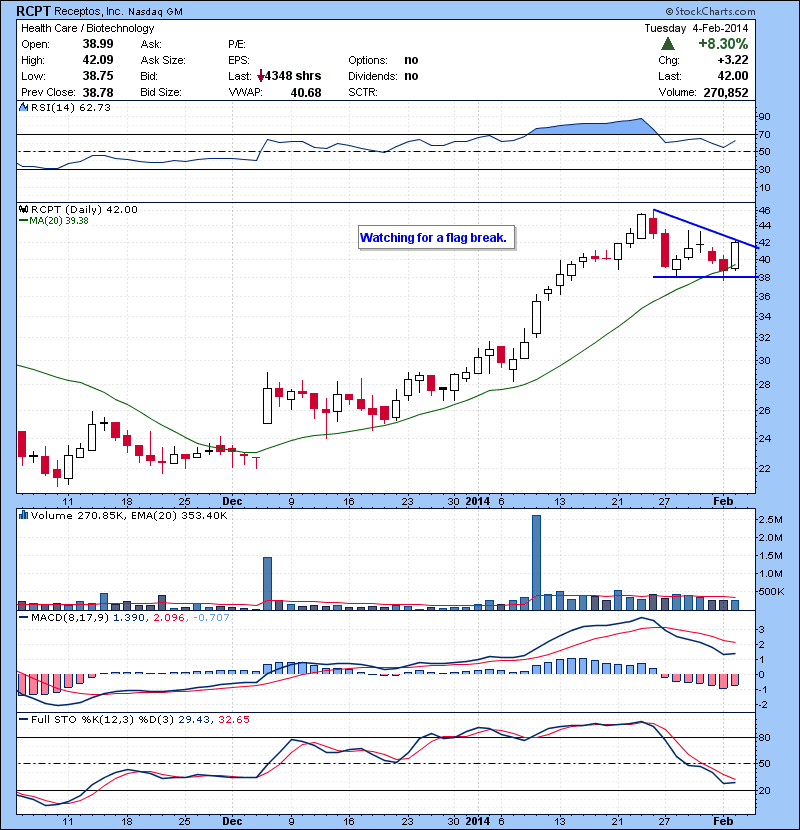Click the early December volume spike bar
The height and width of the screenshot is (830, 800).
coord(267,583)
